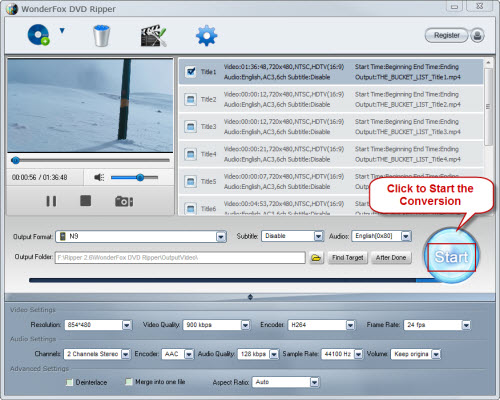Click the Find Target button

[347, 258]
